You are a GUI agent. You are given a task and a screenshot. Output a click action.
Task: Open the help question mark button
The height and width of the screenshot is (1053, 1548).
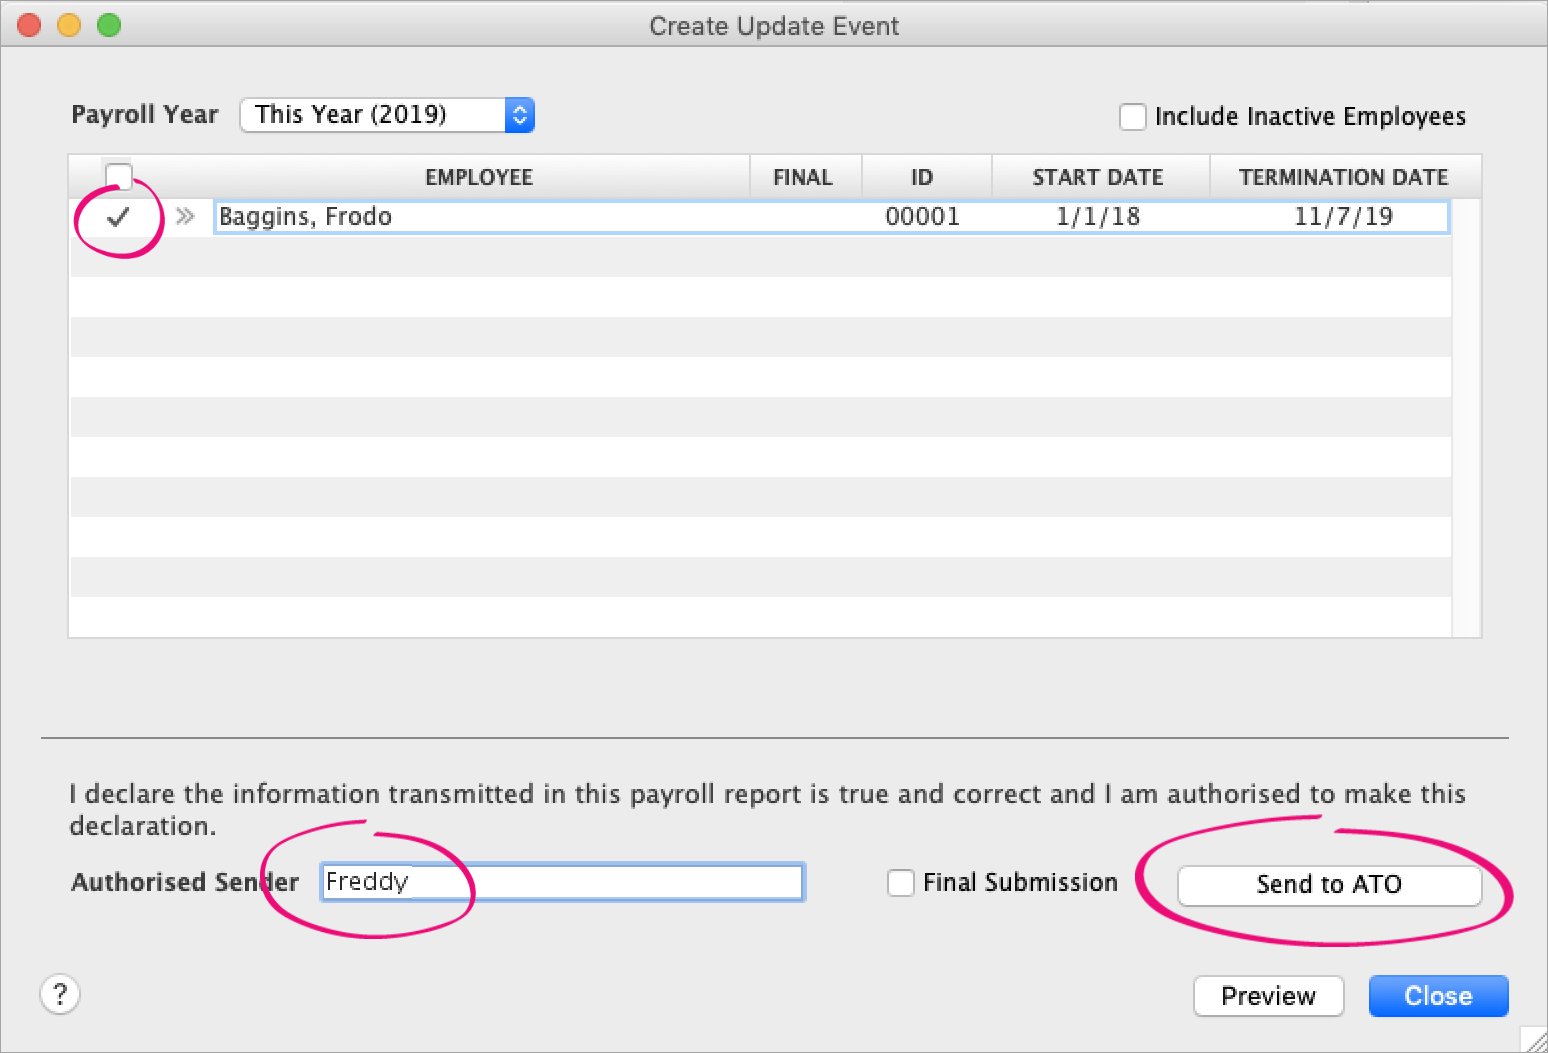click(x=60, y=994)
